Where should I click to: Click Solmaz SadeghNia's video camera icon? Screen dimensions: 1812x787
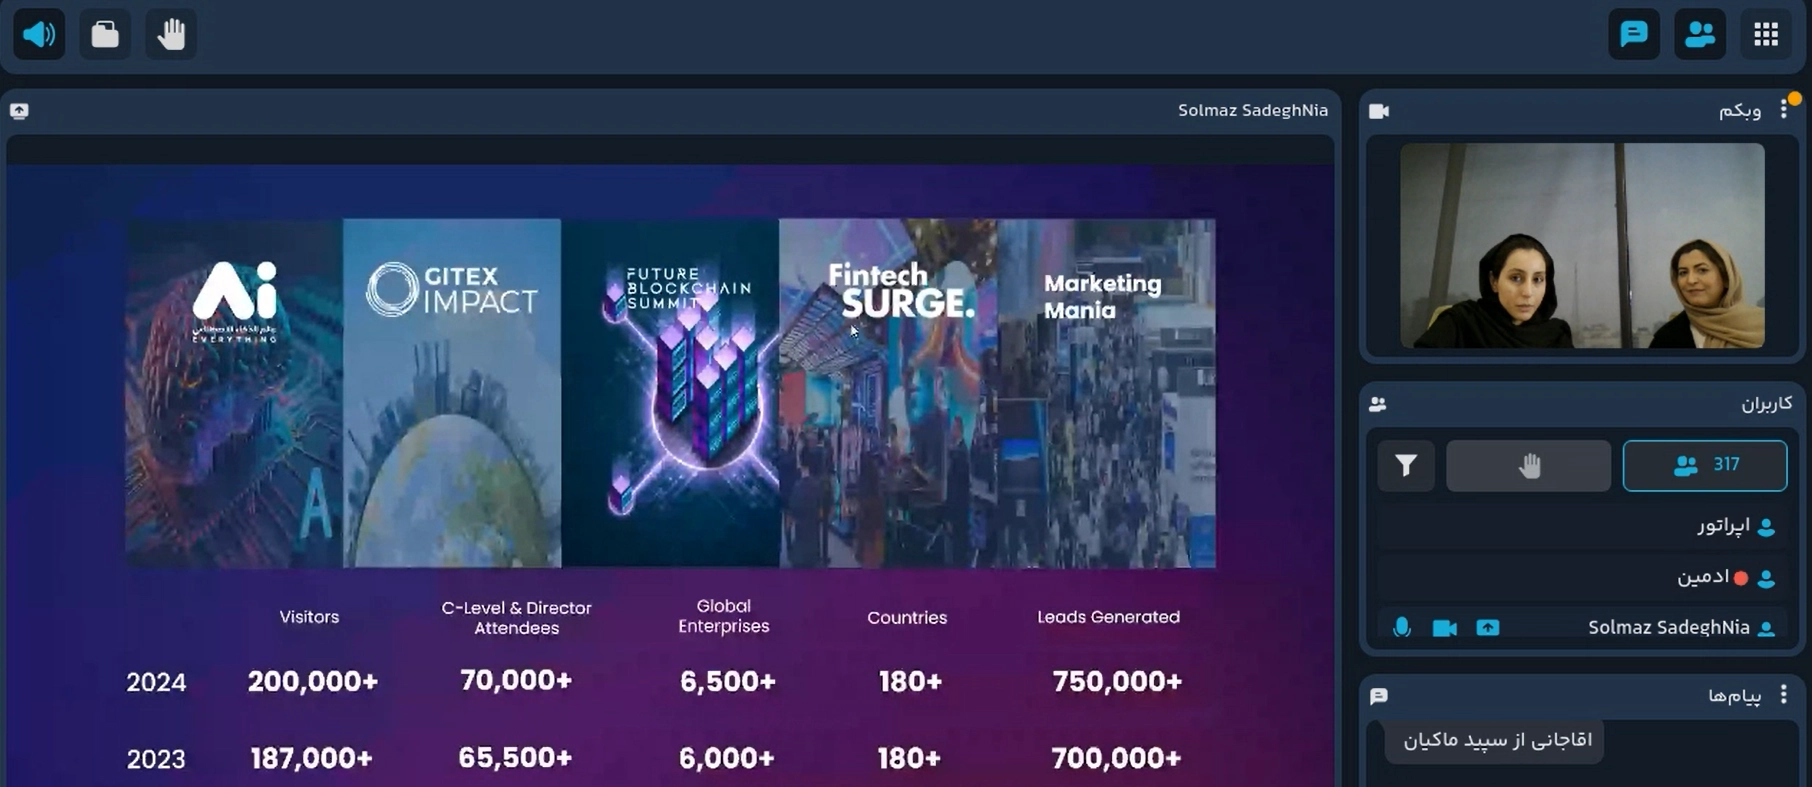(1444, 628)
